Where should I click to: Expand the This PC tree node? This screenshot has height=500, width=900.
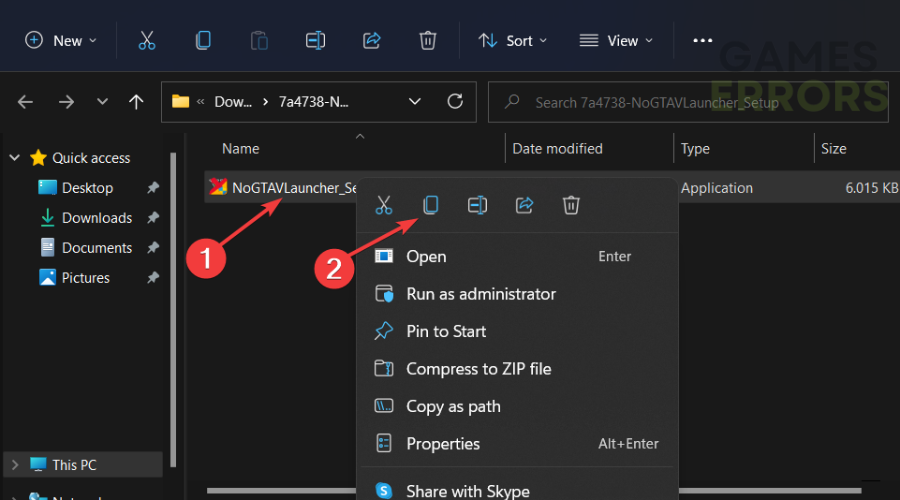[16, 464]
